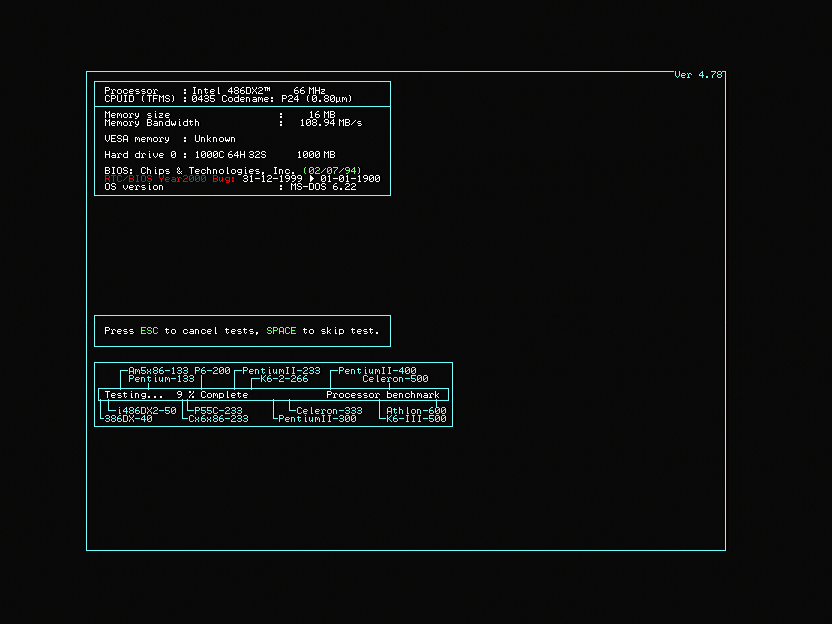Click the "Testing..." status text
Image resolution: width=832 pixels, height=624 pixels.
134,394
